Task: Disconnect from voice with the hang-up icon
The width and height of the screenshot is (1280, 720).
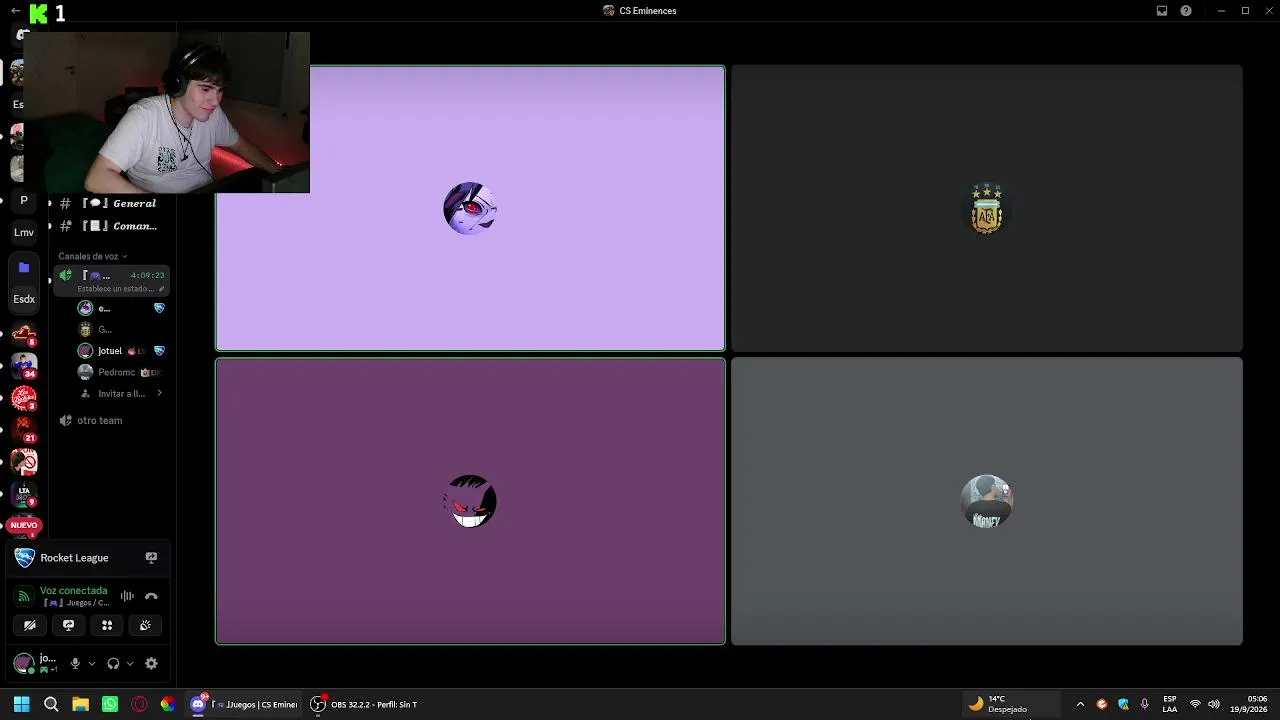Action: [x=151, y=596]
